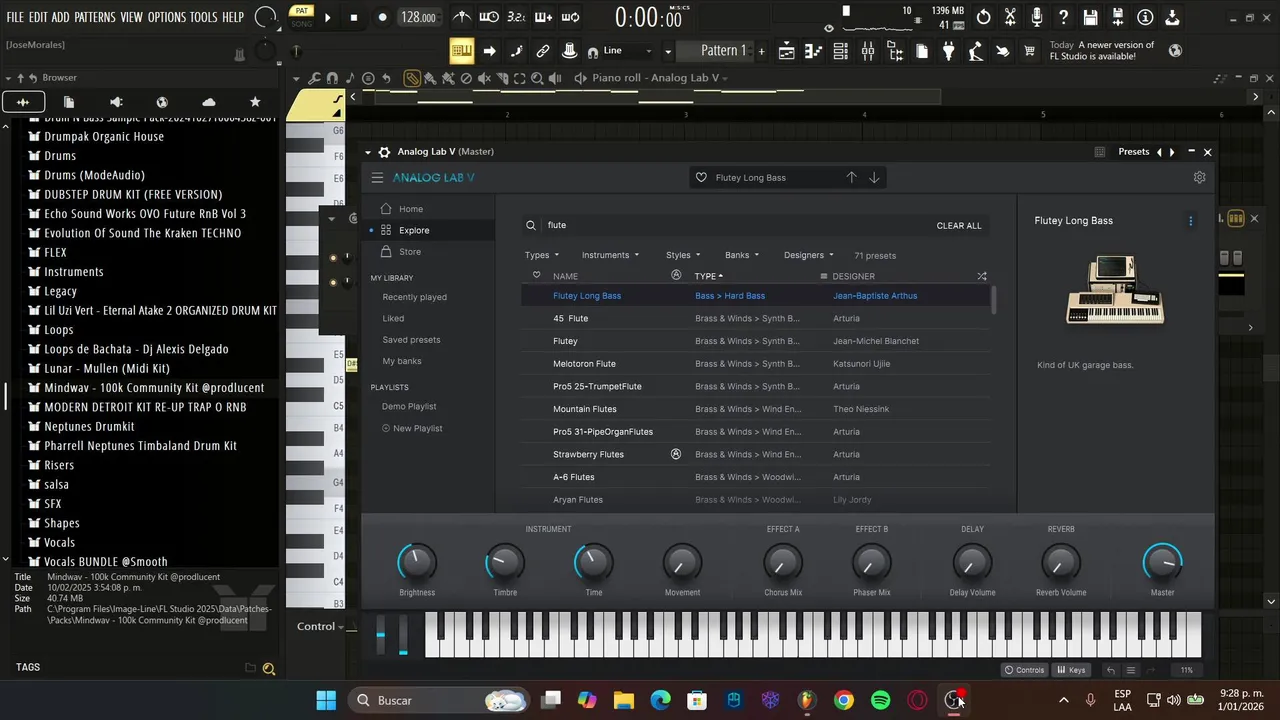Go to previous preset with up arrow
Viewport: 1280px width, 720px height.
851,177
